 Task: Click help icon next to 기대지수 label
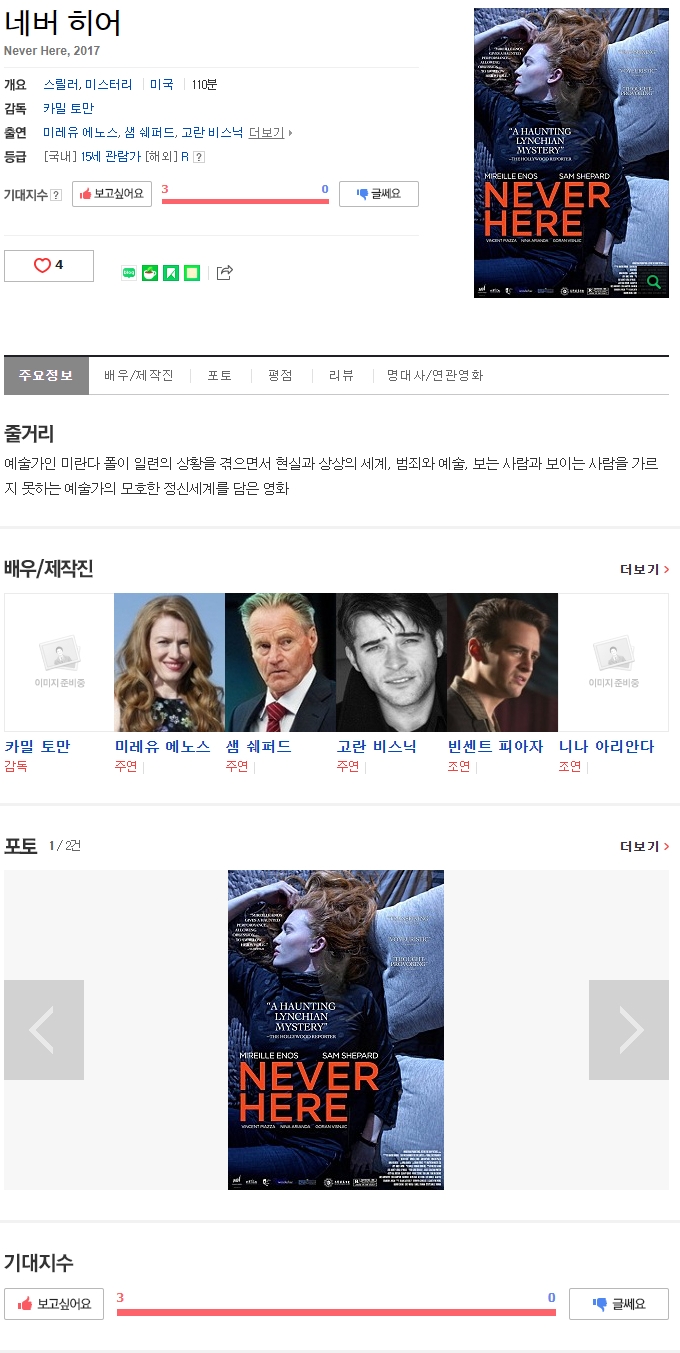point(56,195)
